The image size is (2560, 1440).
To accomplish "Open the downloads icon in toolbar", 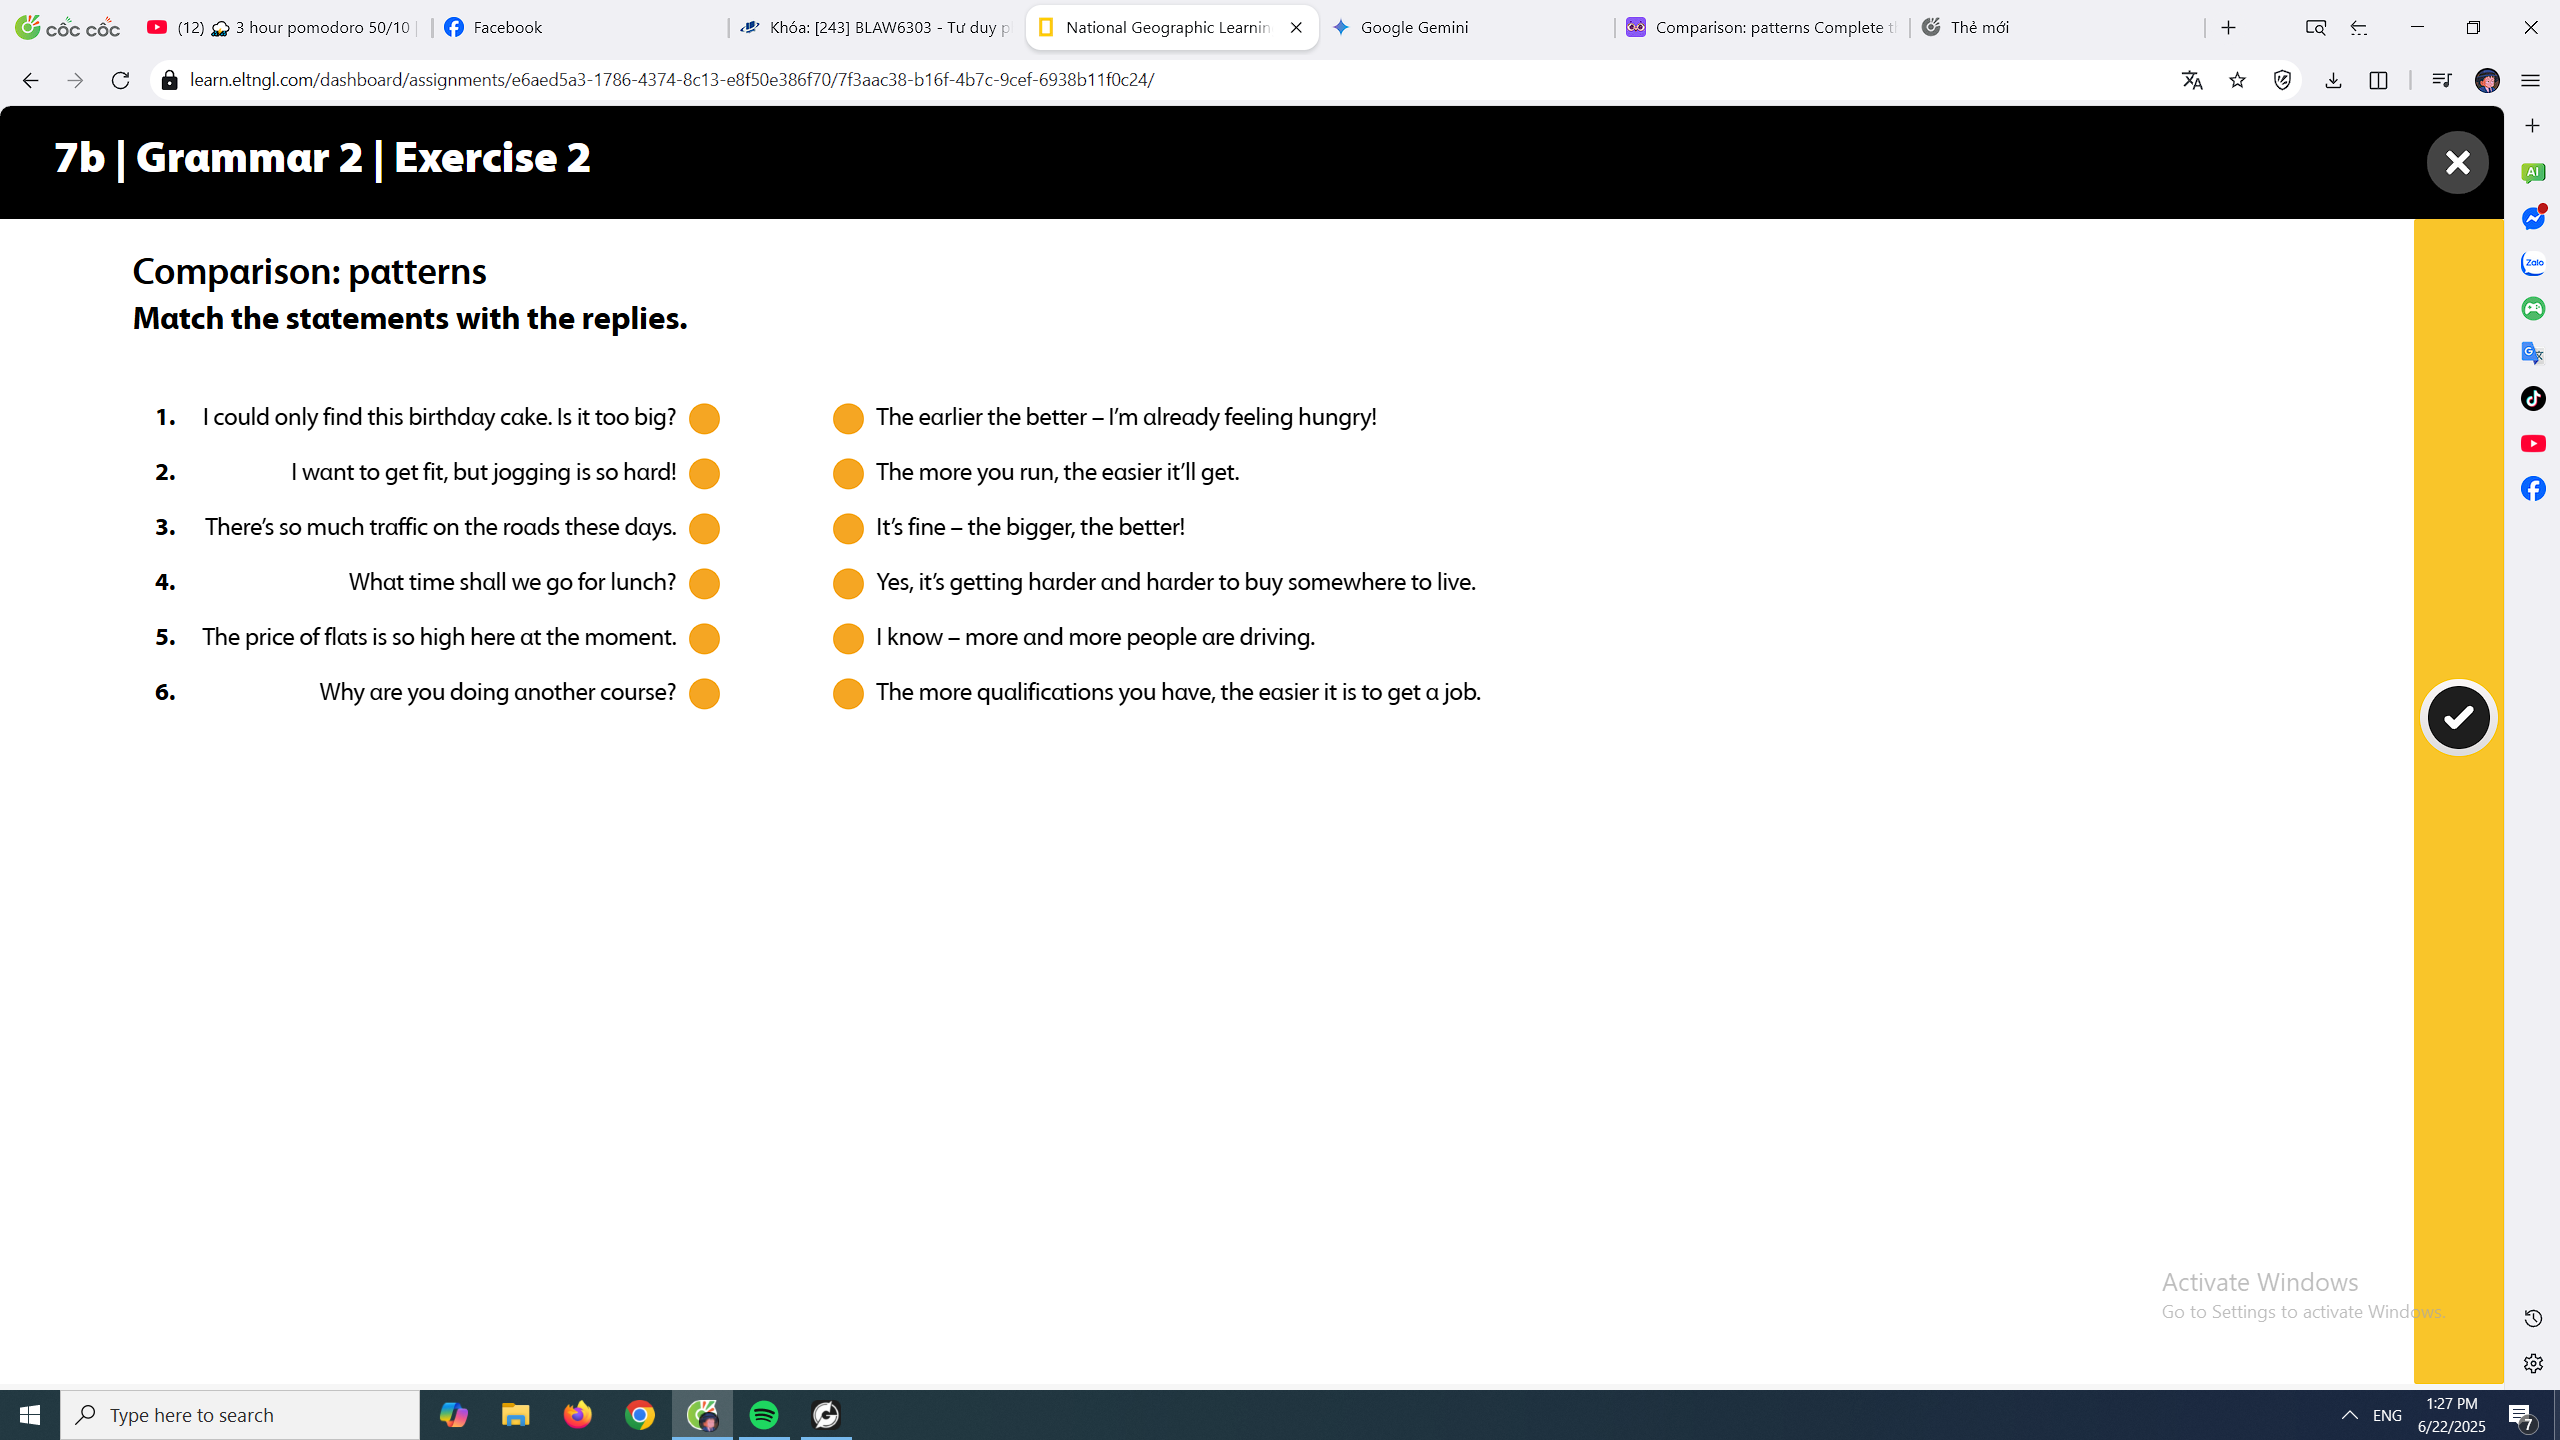I will point(2333,80).
